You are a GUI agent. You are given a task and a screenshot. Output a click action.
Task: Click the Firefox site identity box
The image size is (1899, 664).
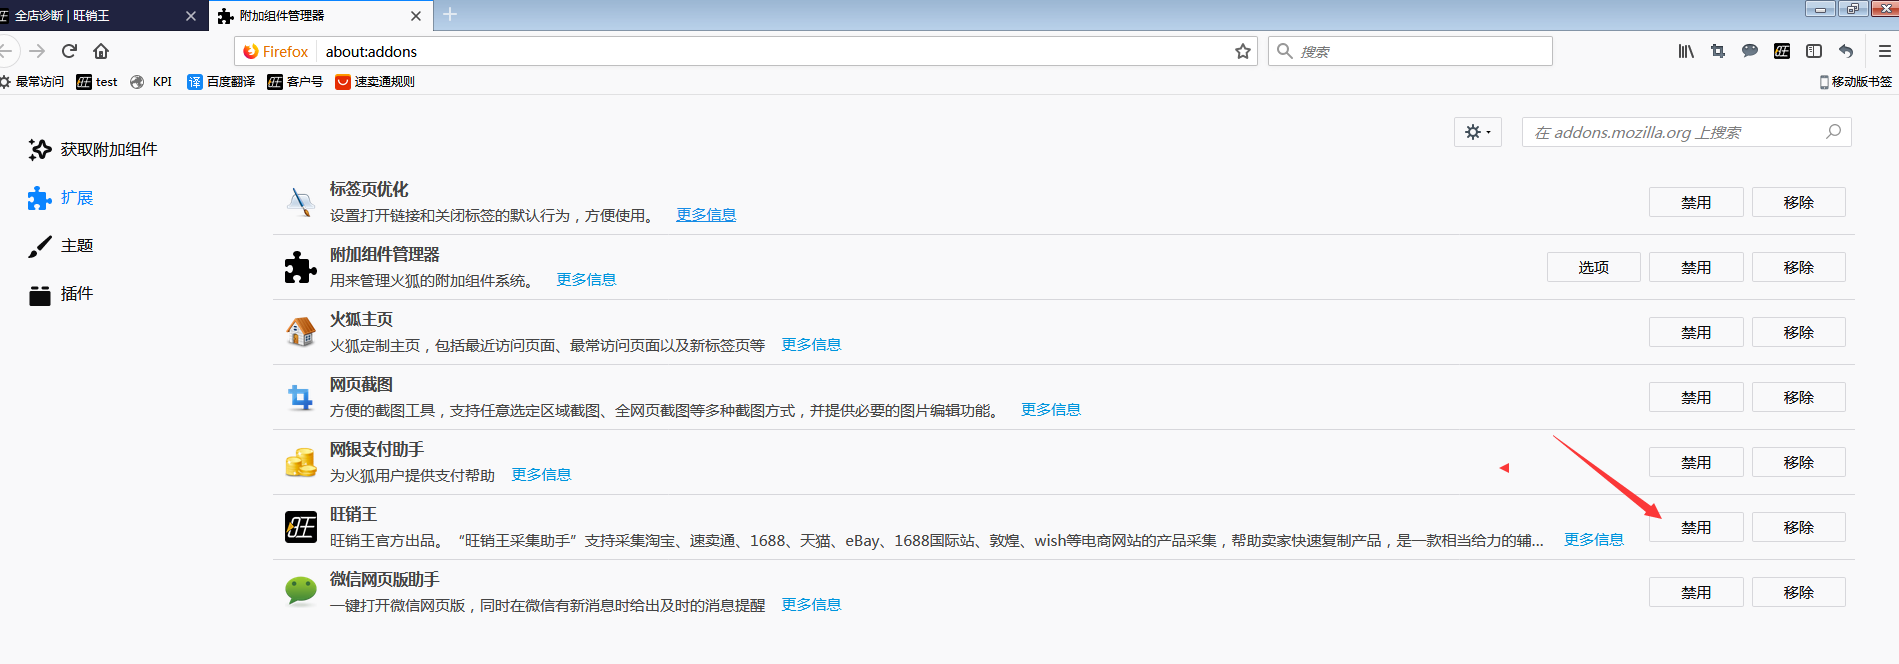(x=276, y=51)
